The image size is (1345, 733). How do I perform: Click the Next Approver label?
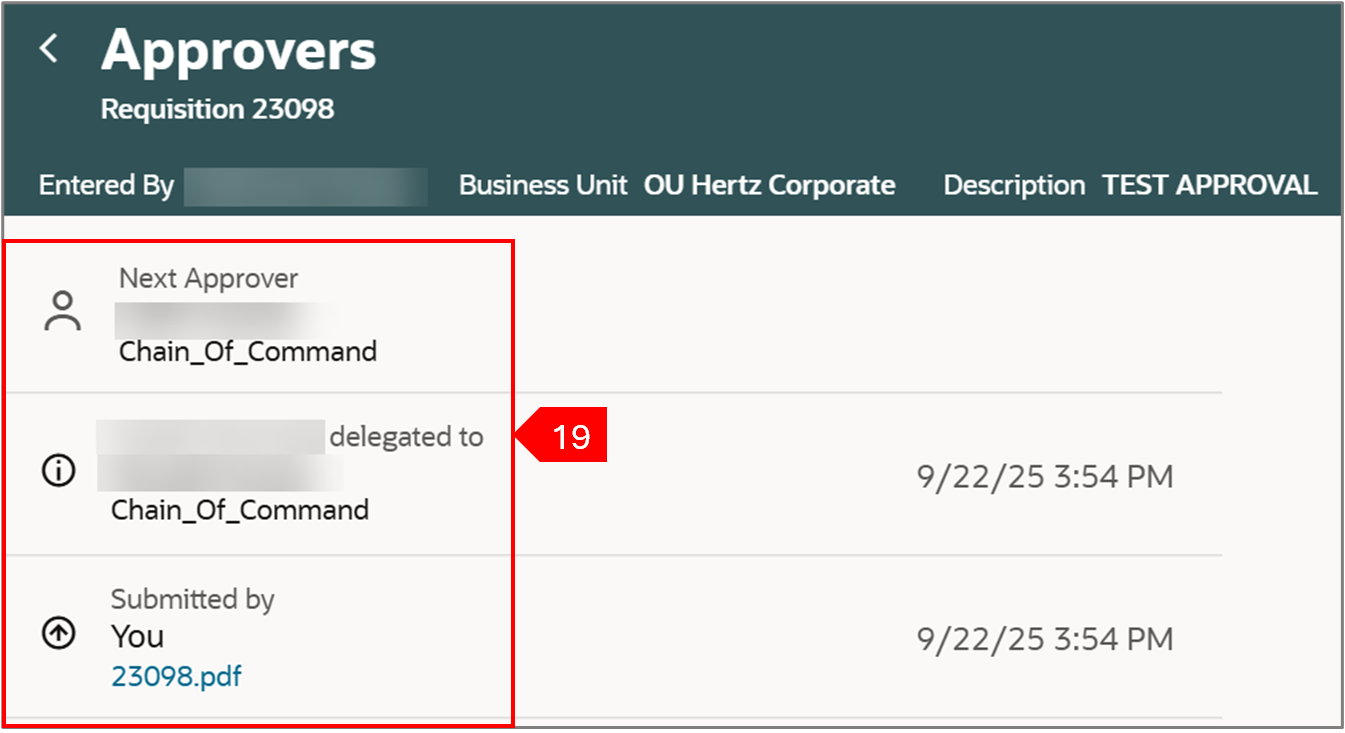point(208,278)
